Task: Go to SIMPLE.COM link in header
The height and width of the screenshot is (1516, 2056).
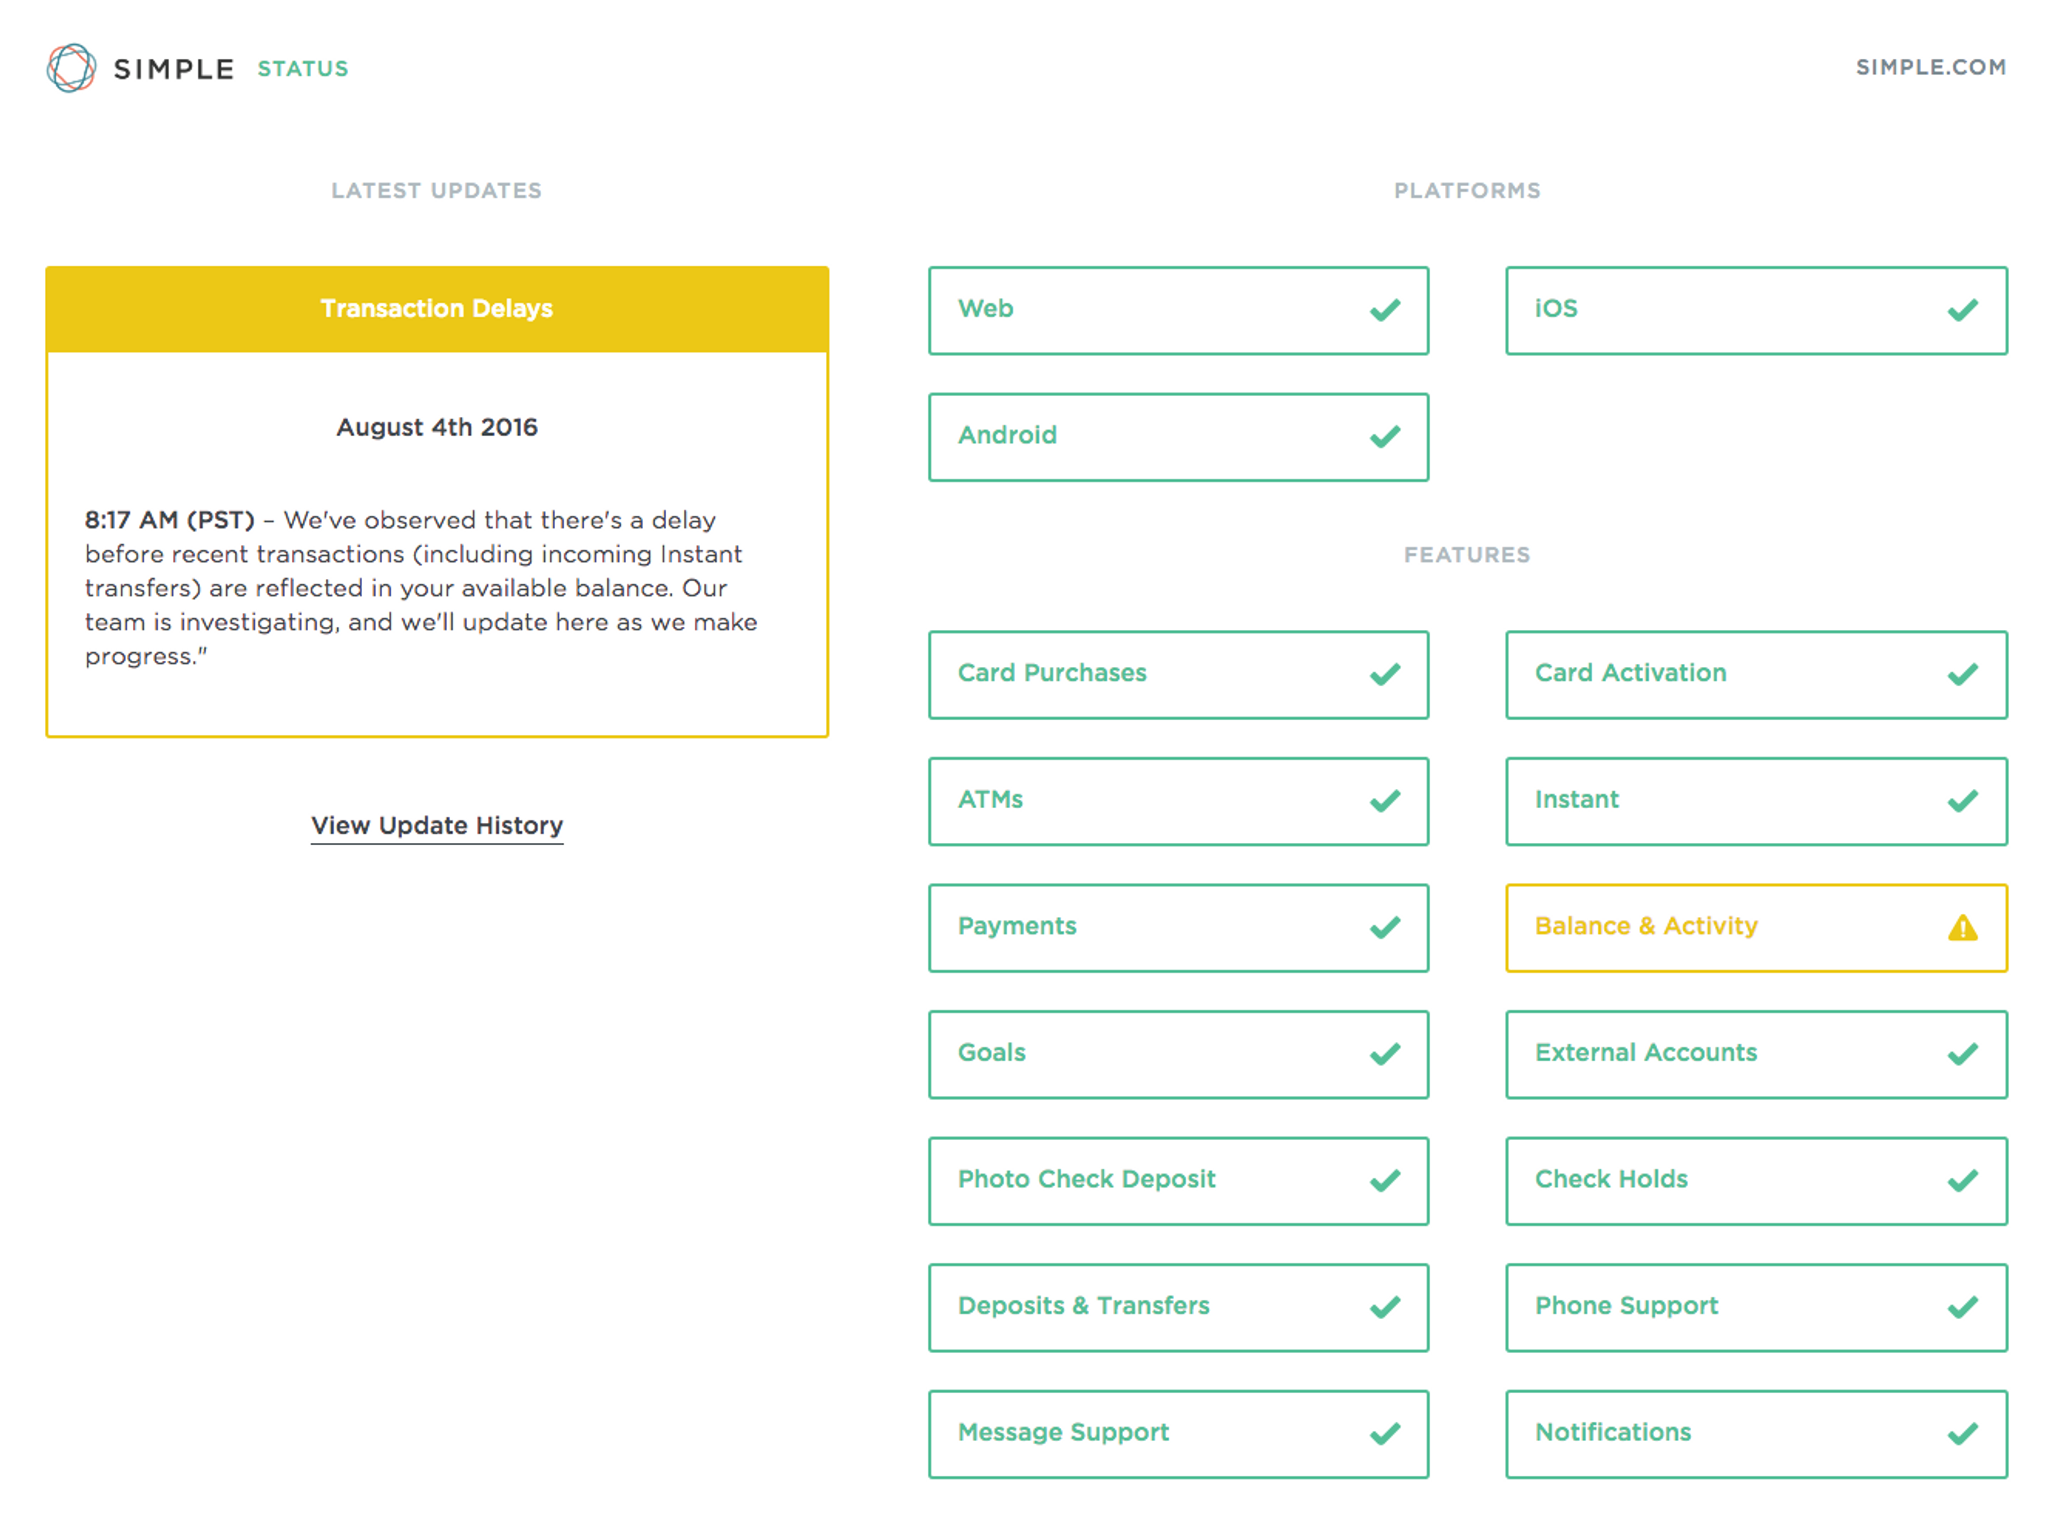Action: (1930, 68)
